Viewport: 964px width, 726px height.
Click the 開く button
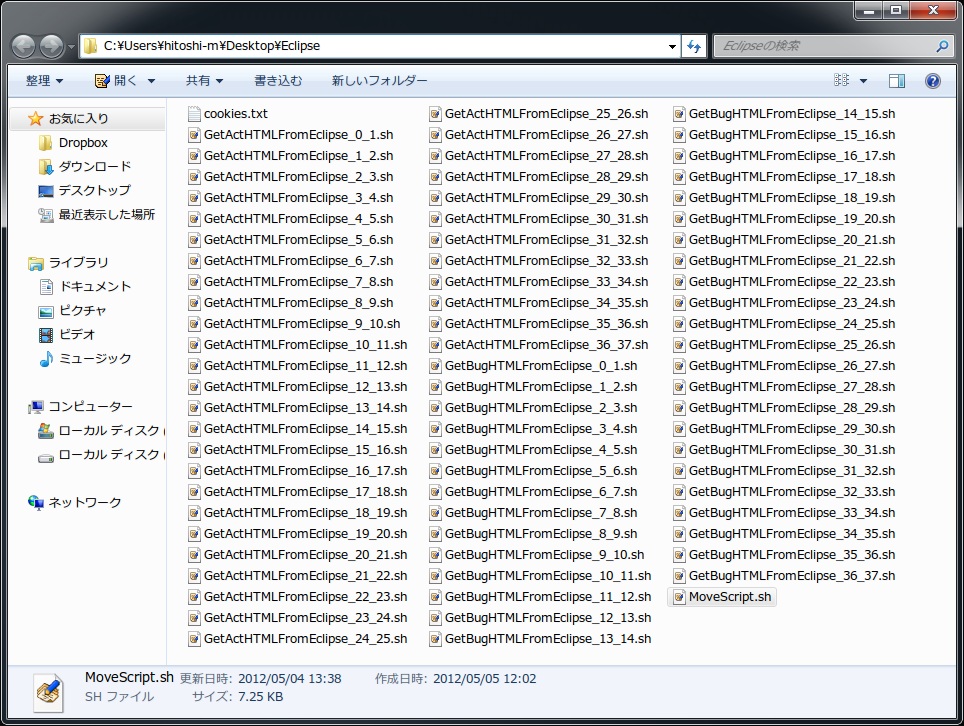[117, 81]
